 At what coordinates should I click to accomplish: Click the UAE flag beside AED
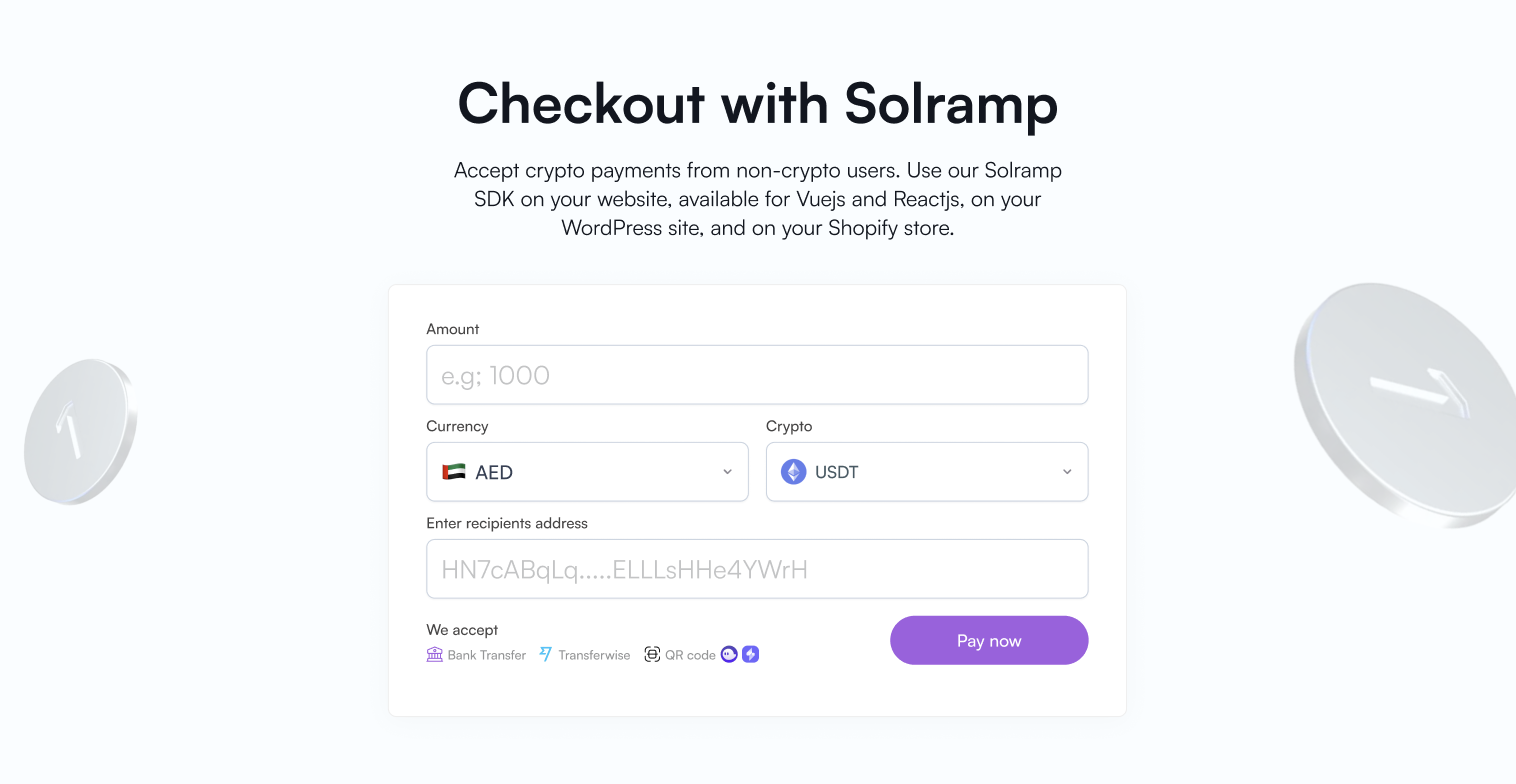[453, 471]
